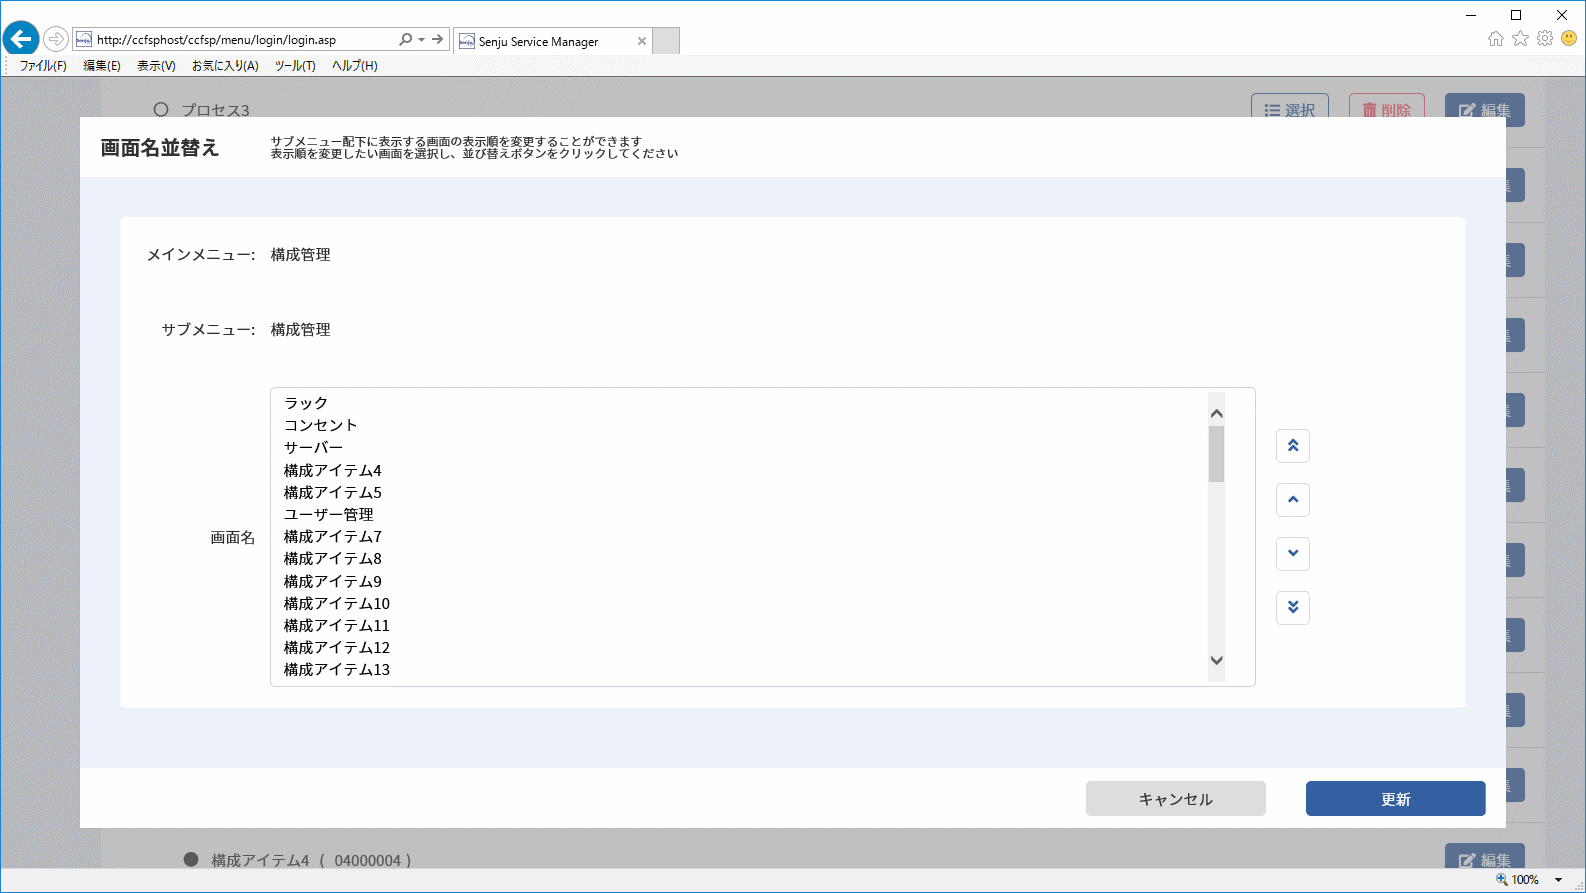This screenshot has height=893, width=1586.
Task: Move selected screen to the top
Action: coord(1293,446)
